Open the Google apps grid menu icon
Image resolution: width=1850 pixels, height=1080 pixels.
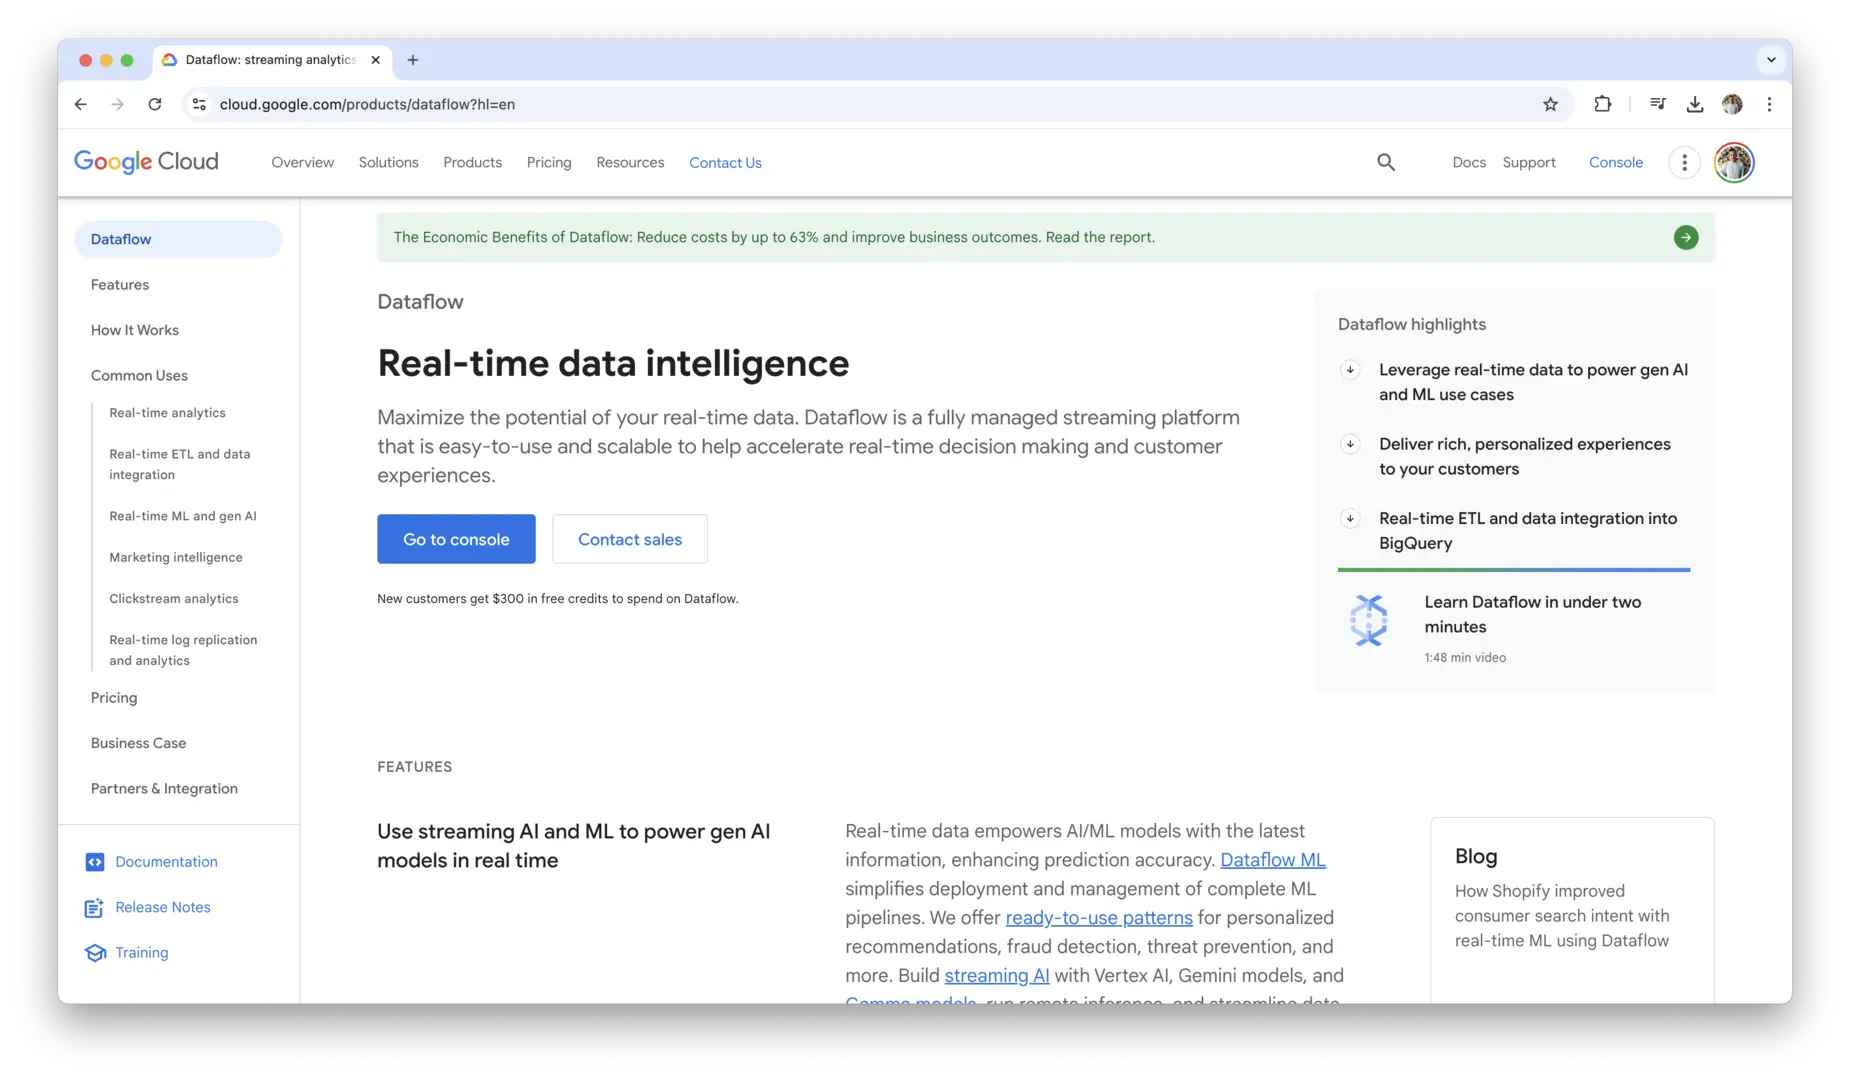(x=1684, y=162)
